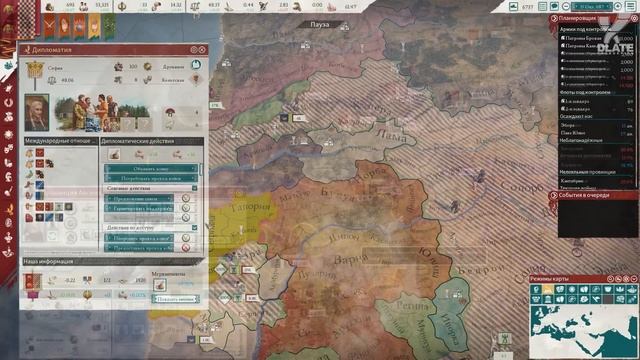Click acceptance indicator beside Предложение союза
640x360 pixels.
[186, 198]
